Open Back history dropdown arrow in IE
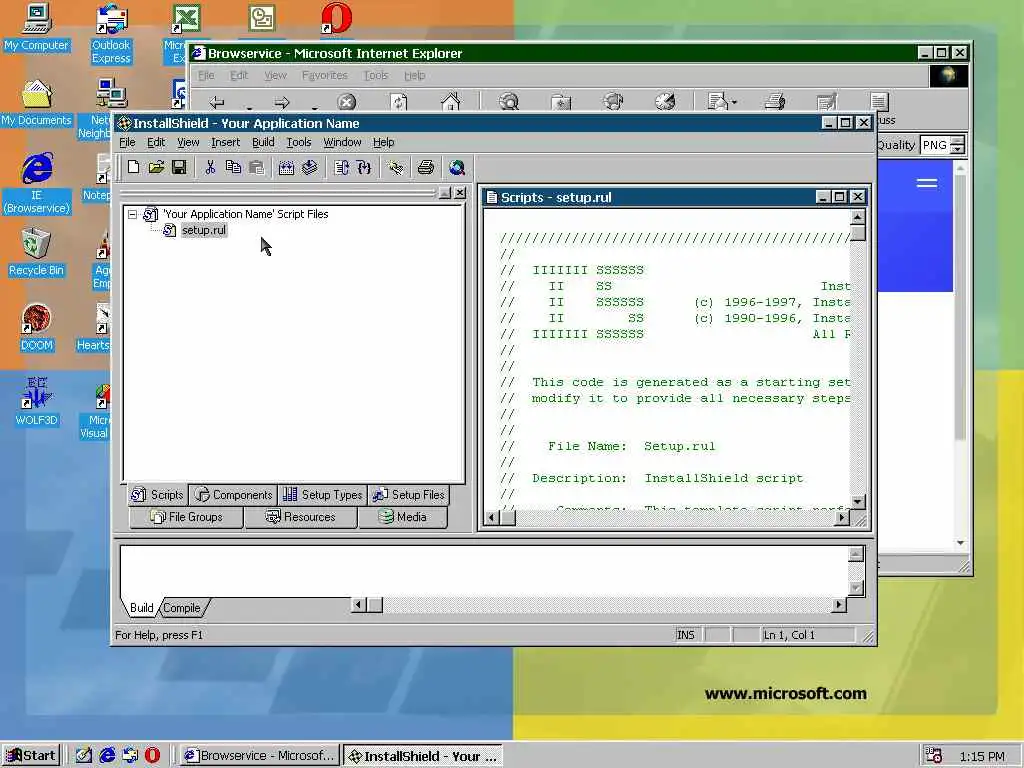Viewport: 1024px width, 768px height. click(249, 106)
